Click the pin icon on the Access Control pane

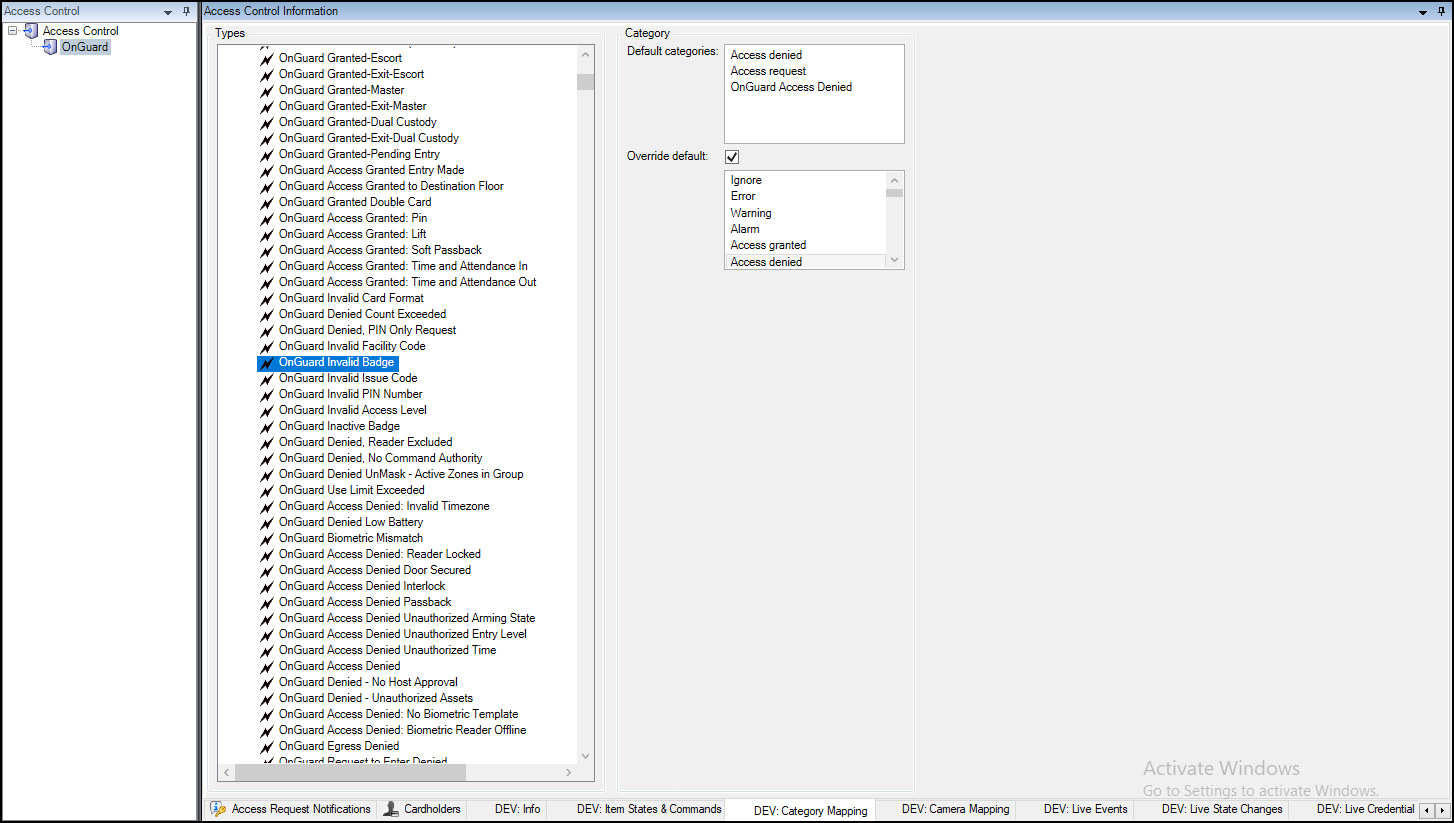(186, 11)
